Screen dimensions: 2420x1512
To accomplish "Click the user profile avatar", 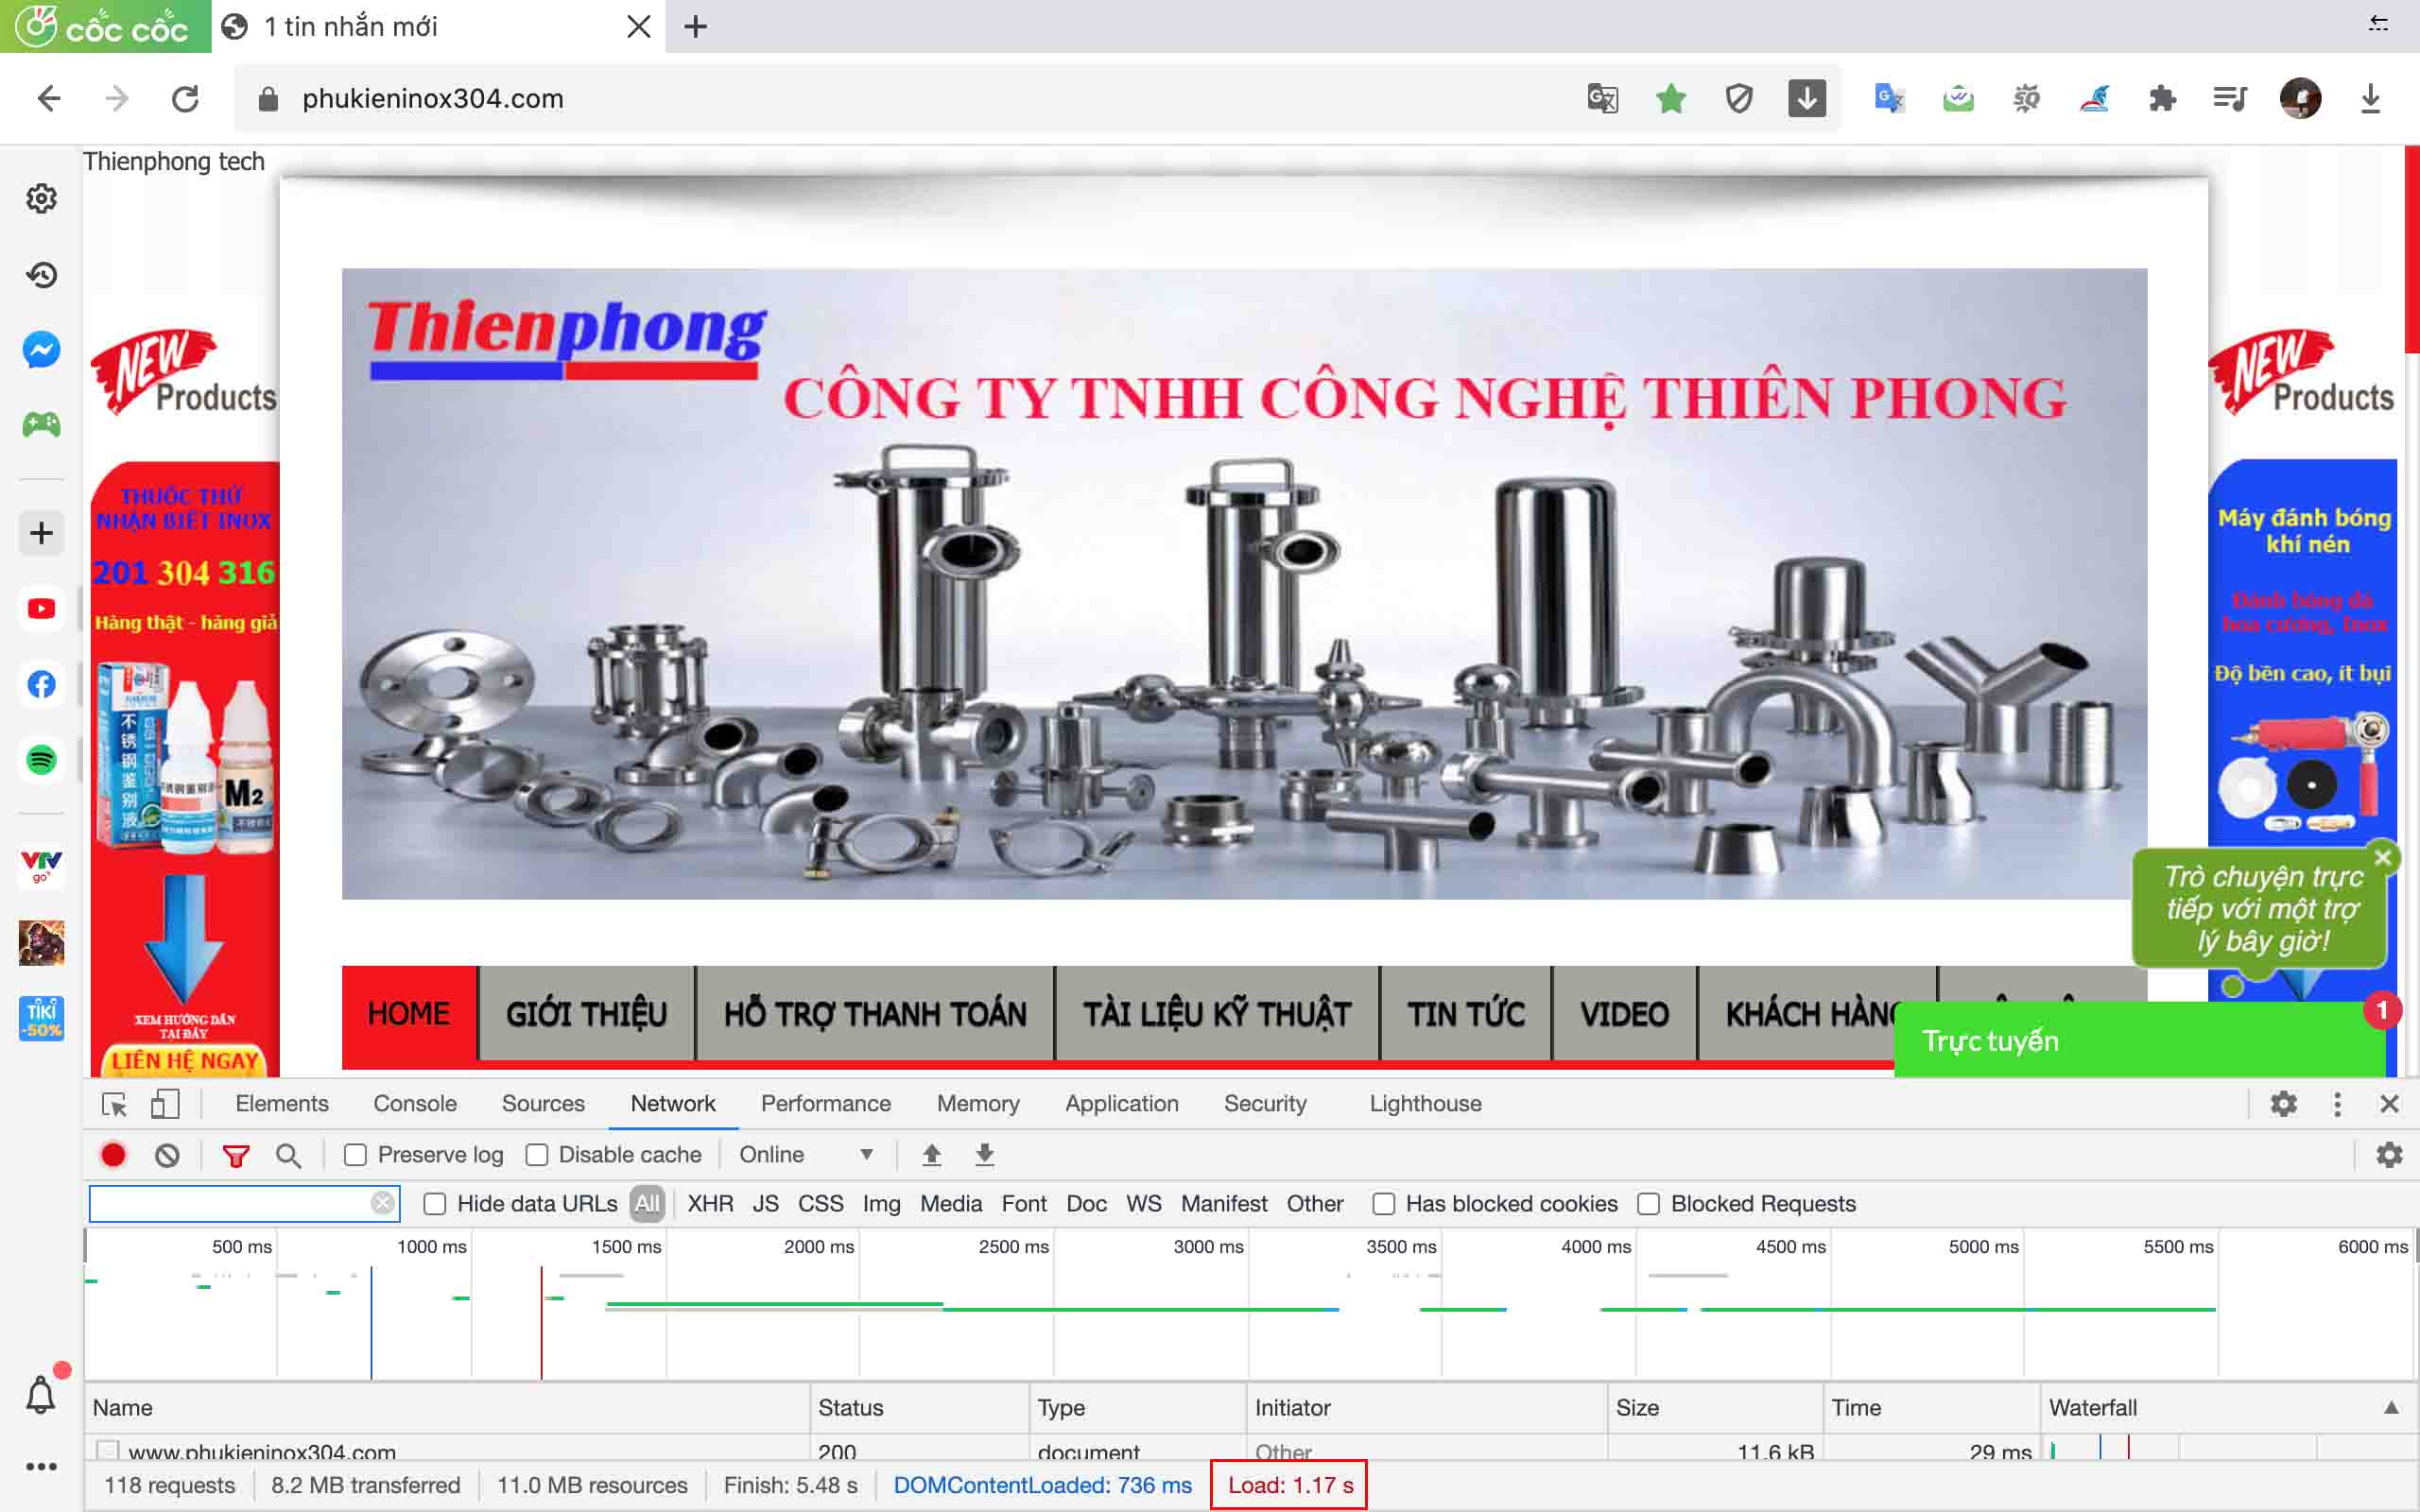I will [x=2300, y=98].
